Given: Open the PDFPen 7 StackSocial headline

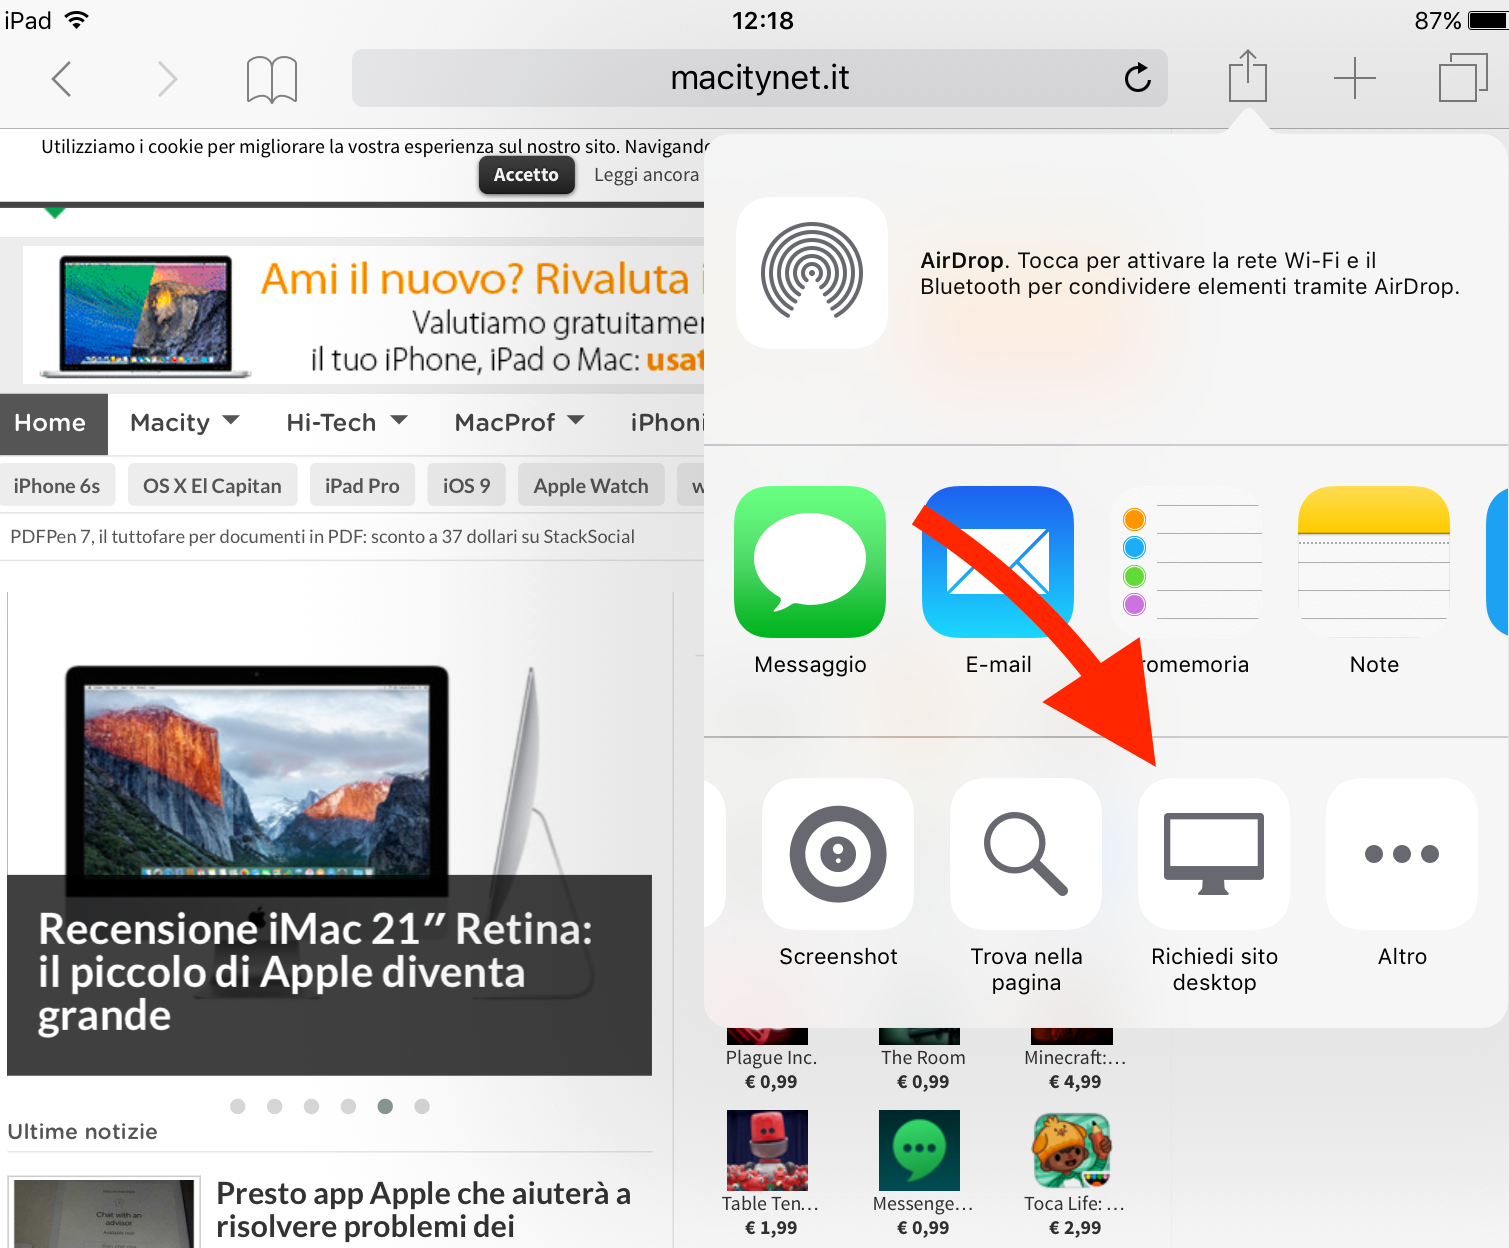Looking at the screenshot, I should pyautogui.click(x=322, y=537).
